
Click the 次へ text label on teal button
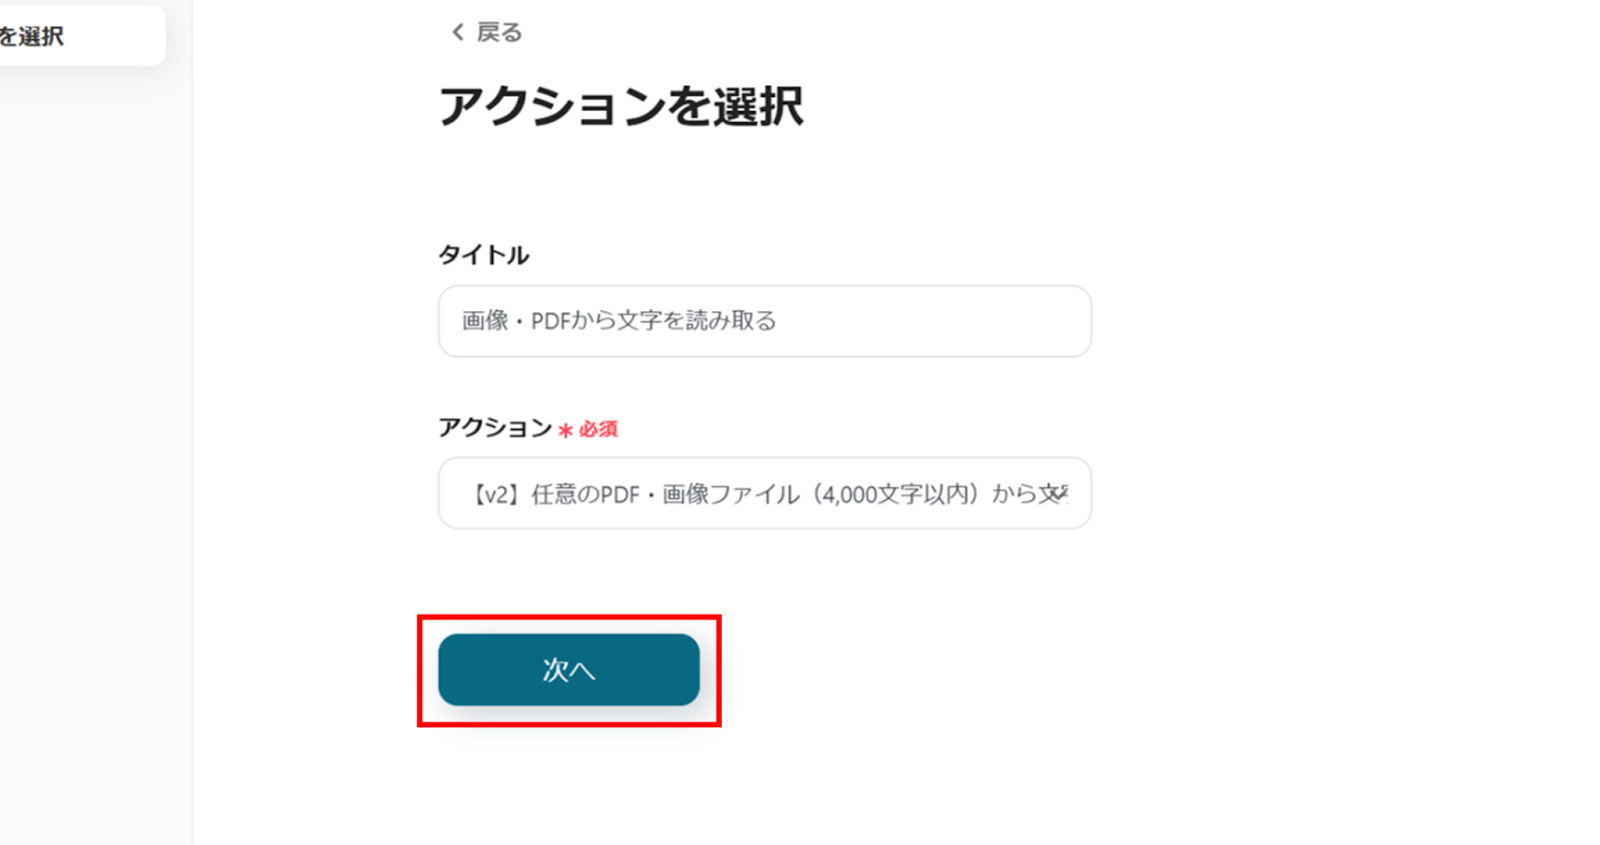(x=568, y=670)
